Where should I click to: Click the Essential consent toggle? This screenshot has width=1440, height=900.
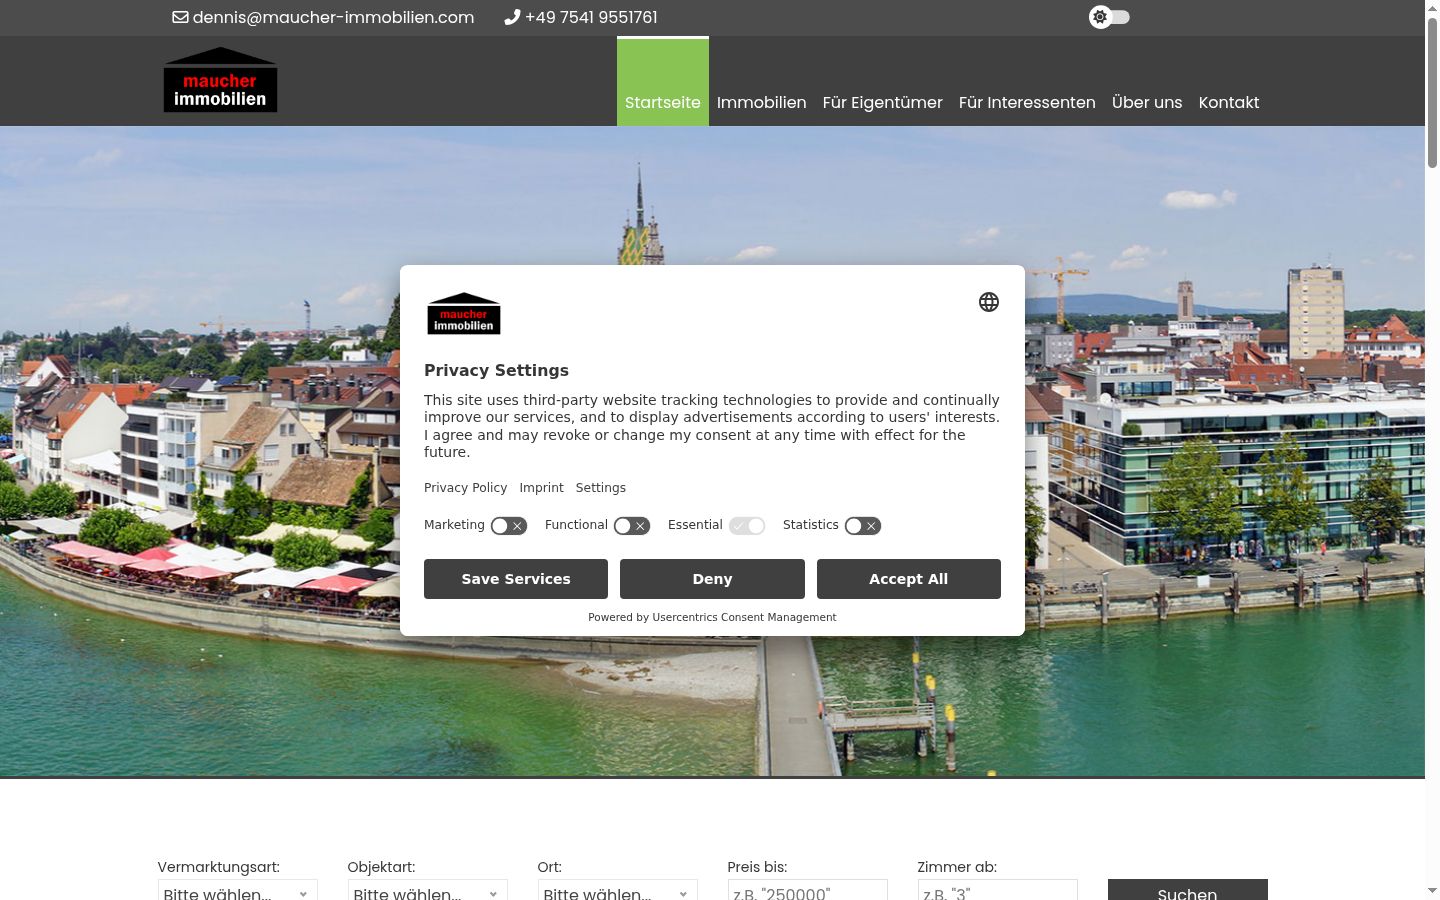[x=746, y=526]
